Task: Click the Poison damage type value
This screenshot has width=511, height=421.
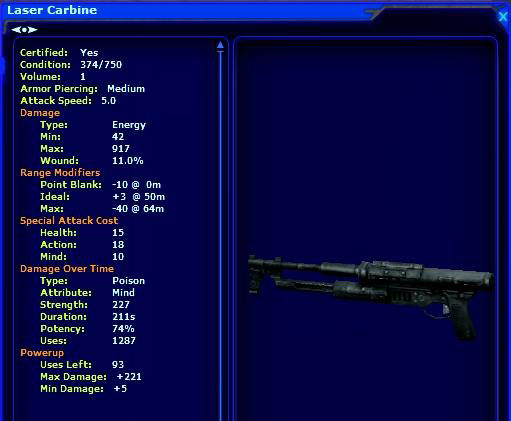Action: (129, 281)
